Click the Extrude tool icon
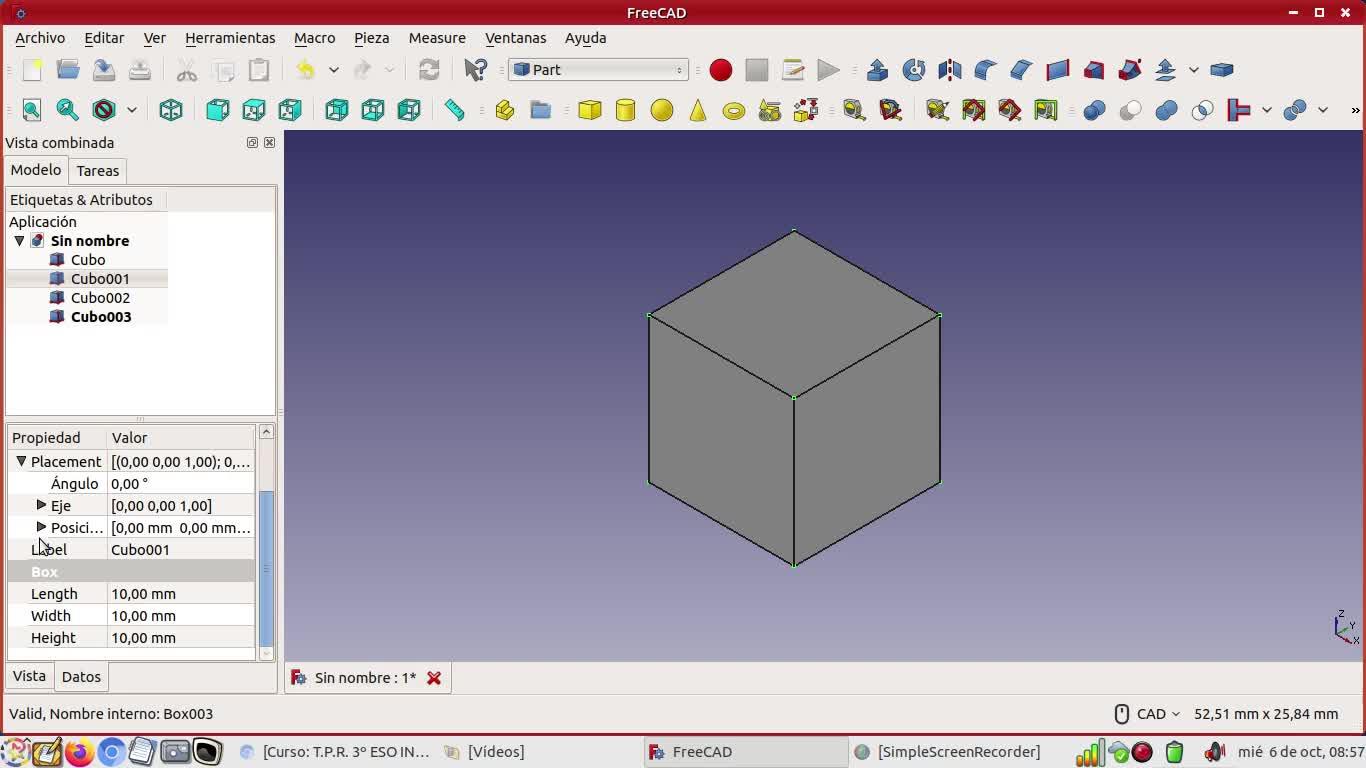Viewport: 1366px width, 768px height. click(877, 70)
